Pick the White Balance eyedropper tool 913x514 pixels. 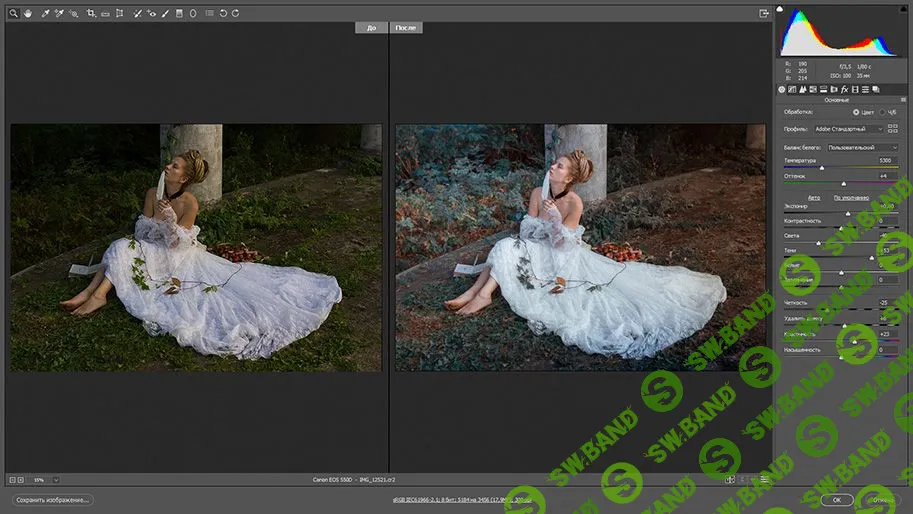pyautogui.click(x=45, y=13)
